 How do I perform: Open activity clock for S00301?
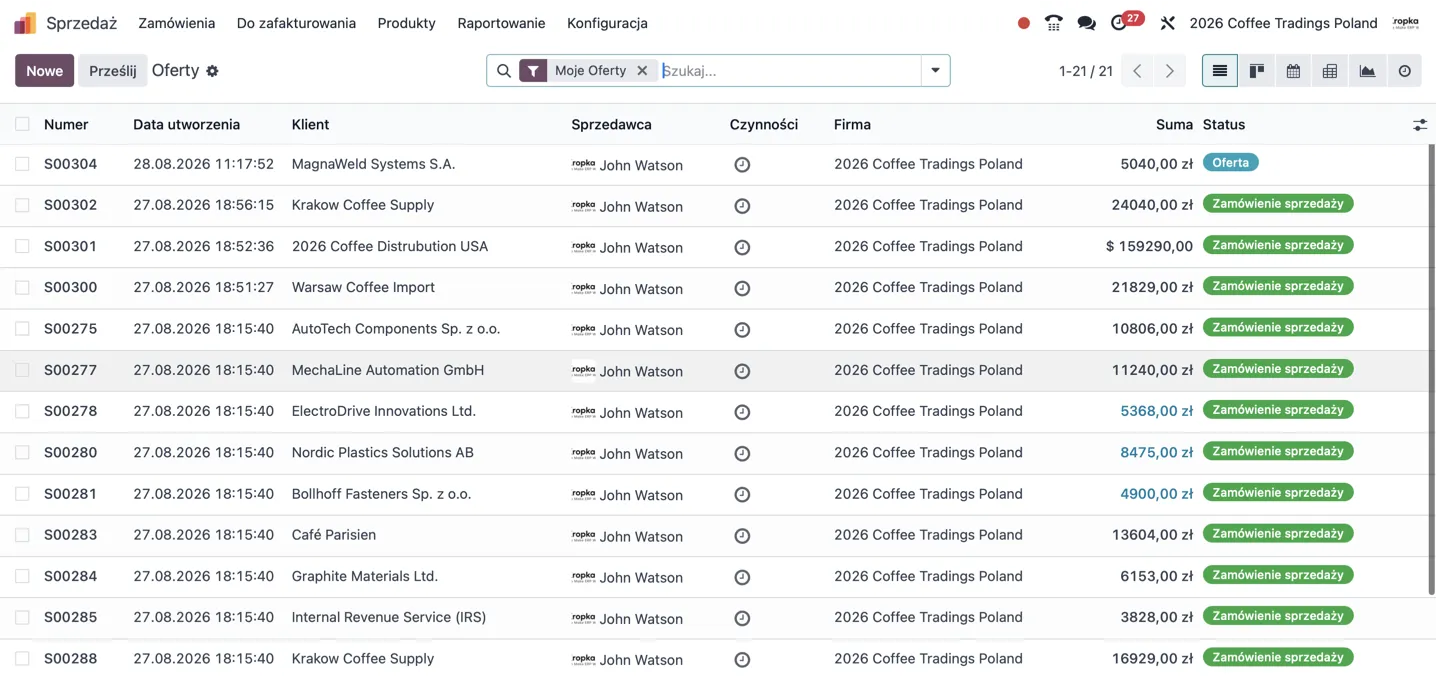742,247
